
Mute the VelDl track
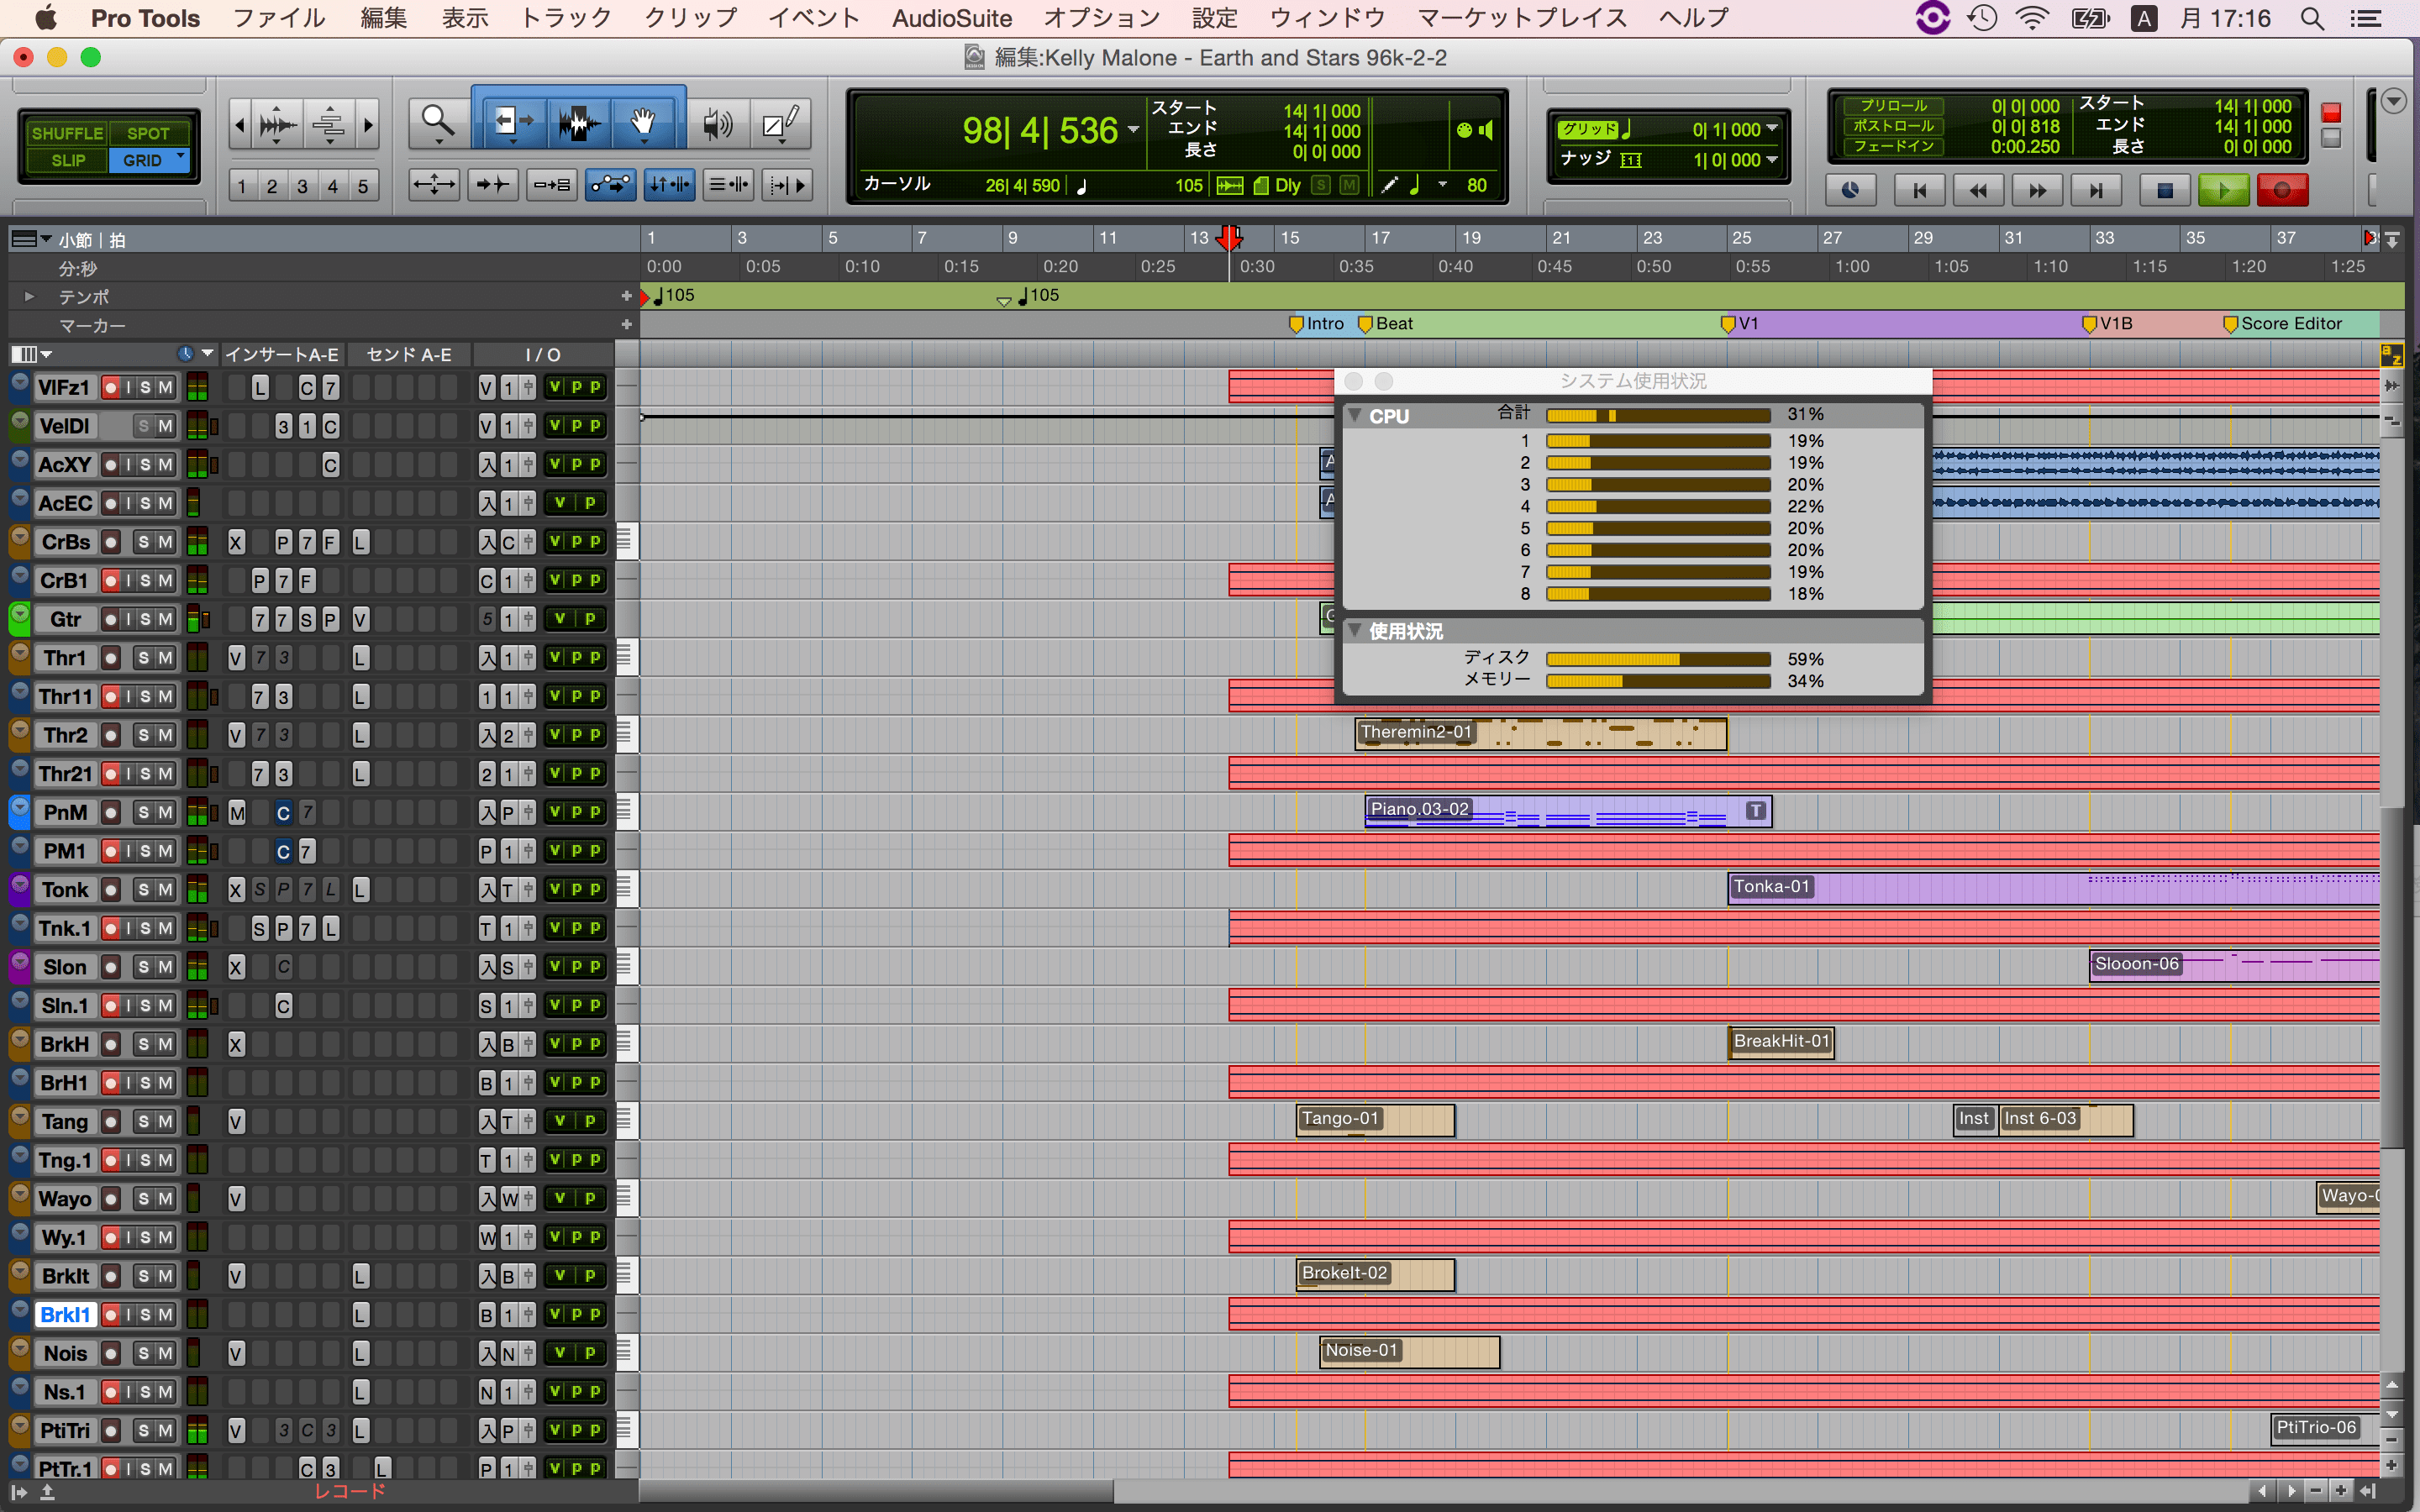165,426
